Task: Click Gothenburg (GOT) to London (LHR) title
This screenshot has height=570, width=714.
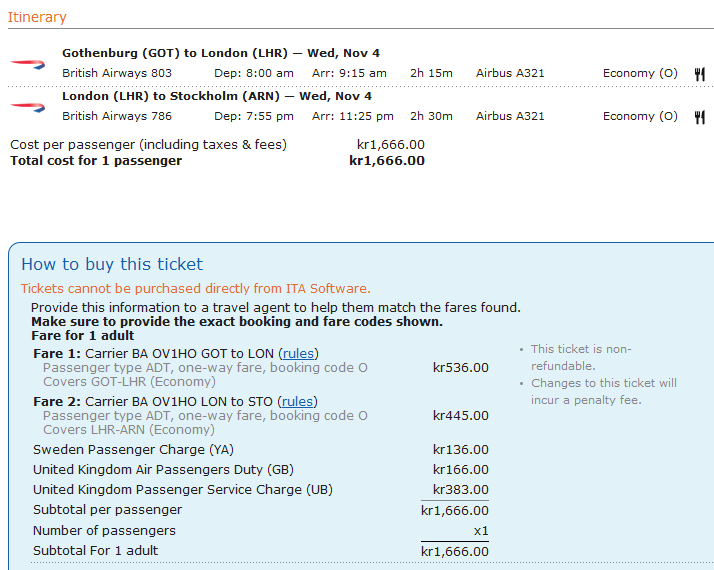Action: coord(220,53)
